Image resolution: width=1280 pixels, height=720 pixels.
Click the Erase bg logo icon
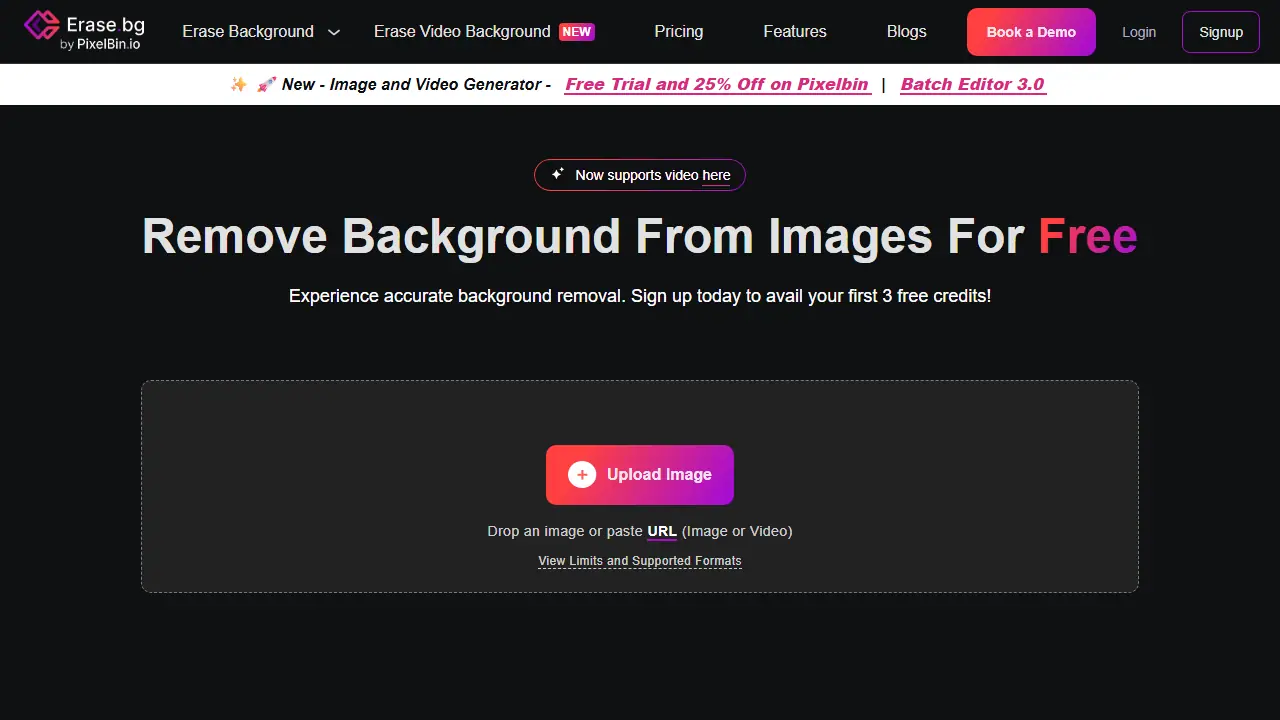click(x=41, y=26)
